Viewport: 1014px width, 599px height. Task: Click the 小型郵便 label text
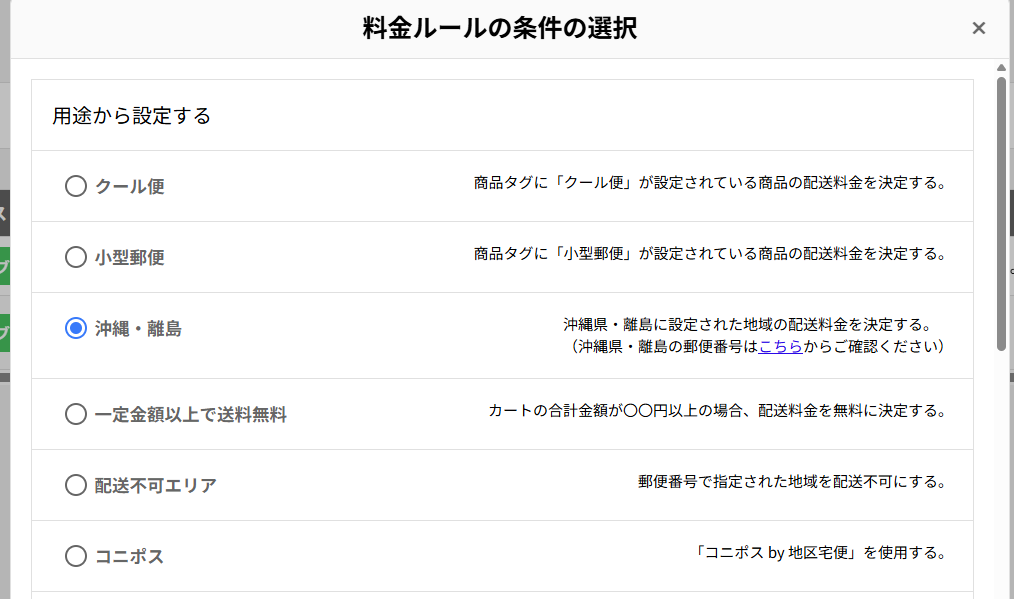coord(130,257)
